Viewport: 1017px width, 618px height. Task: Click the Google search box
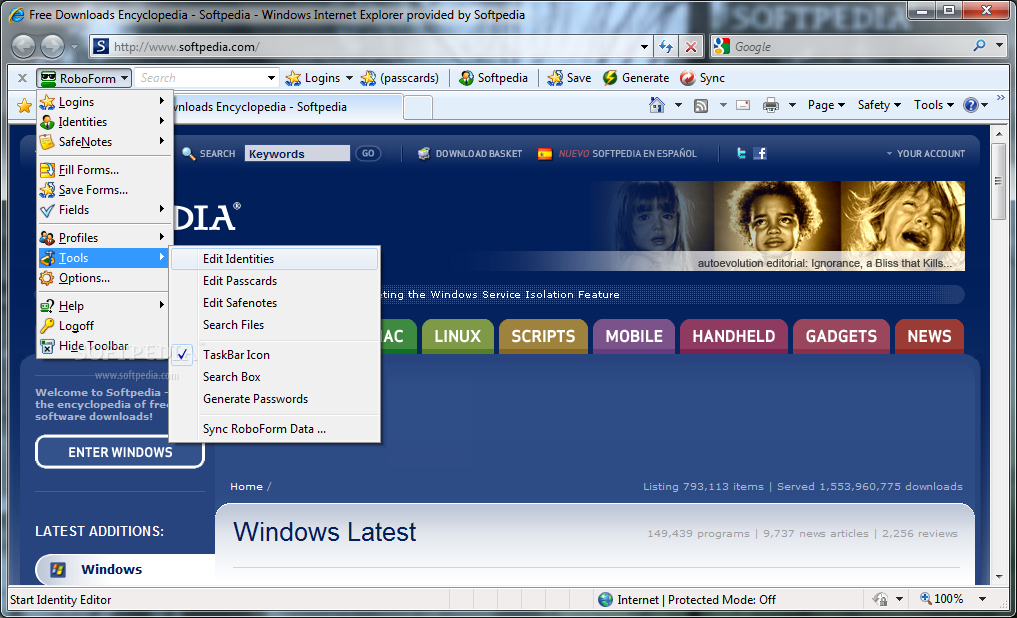[x=850, y=47]
